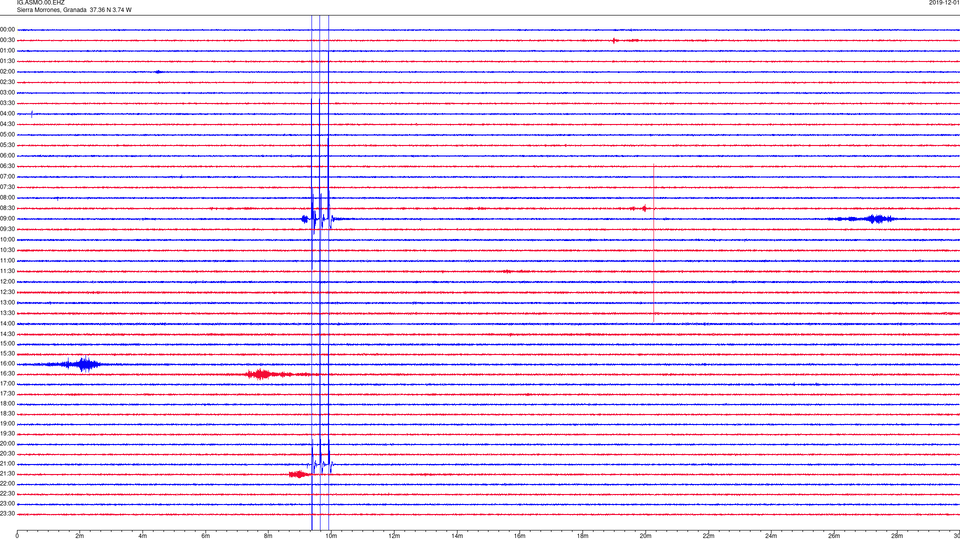Click the "18m" x-axis tick label

click(582, 536)
